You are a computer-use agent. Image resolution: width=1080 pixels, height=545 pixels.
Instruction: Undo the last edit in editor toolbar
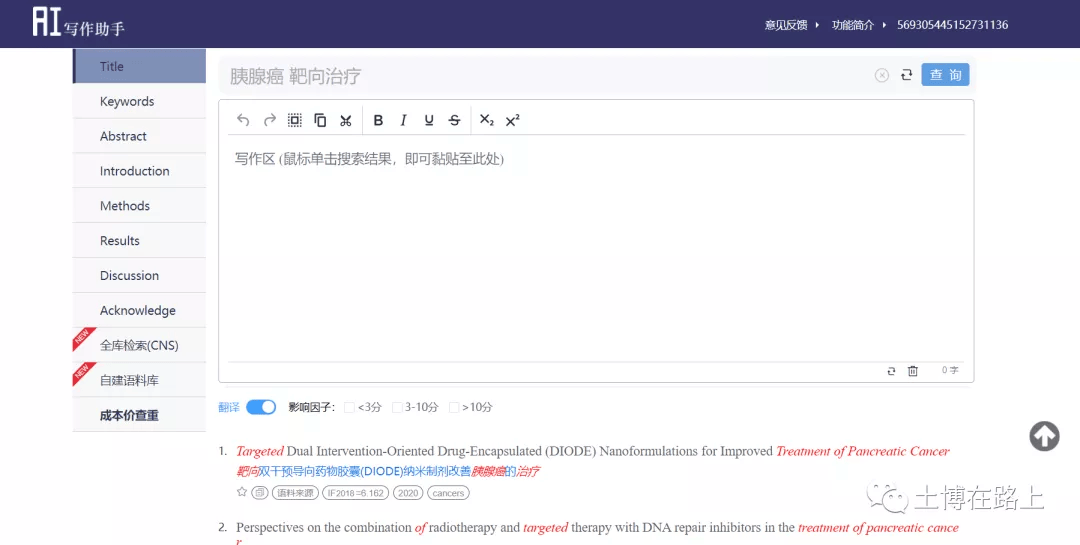(x=242, y=120)
